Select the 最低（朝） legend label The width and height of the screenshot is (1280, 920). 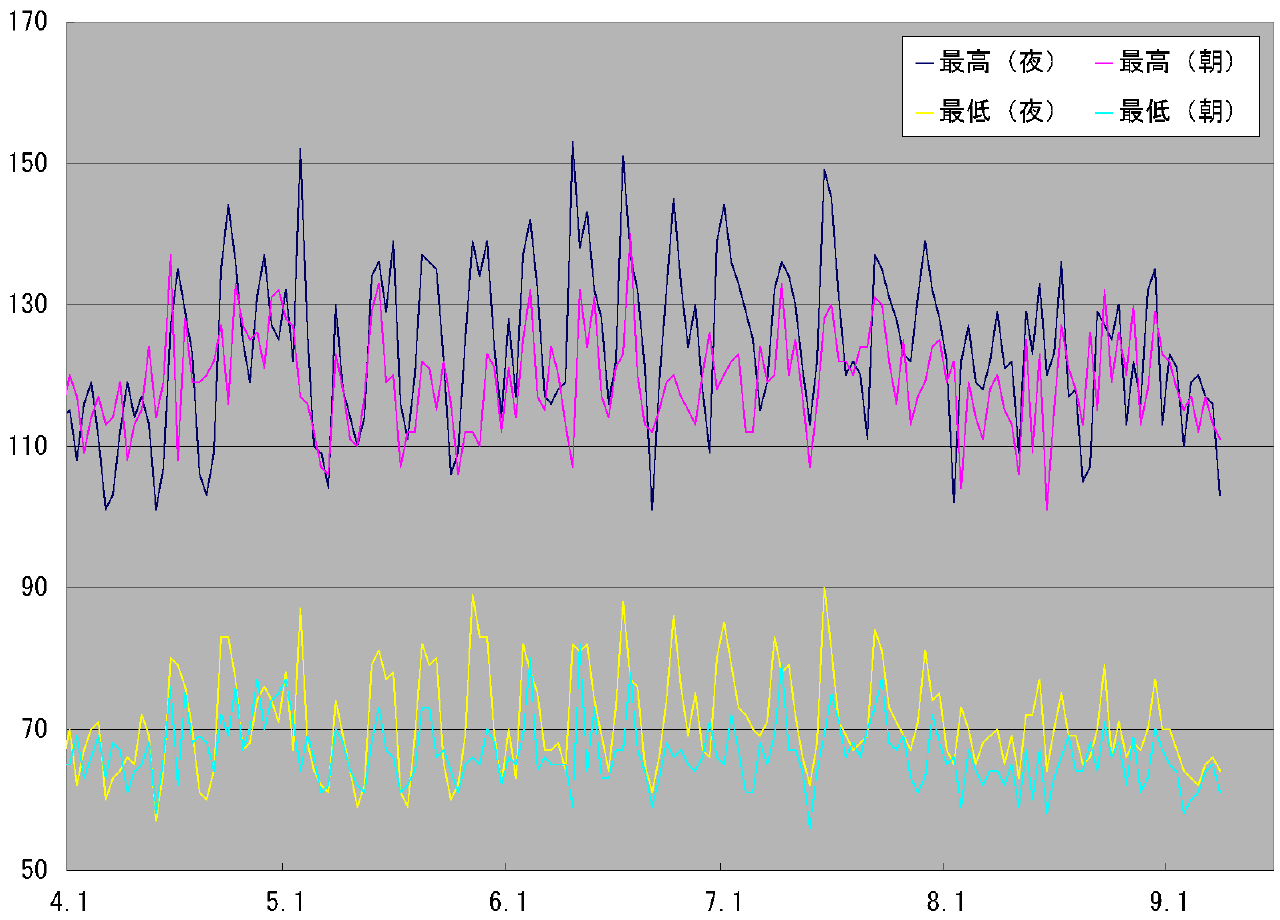(x=1177, y=111)
